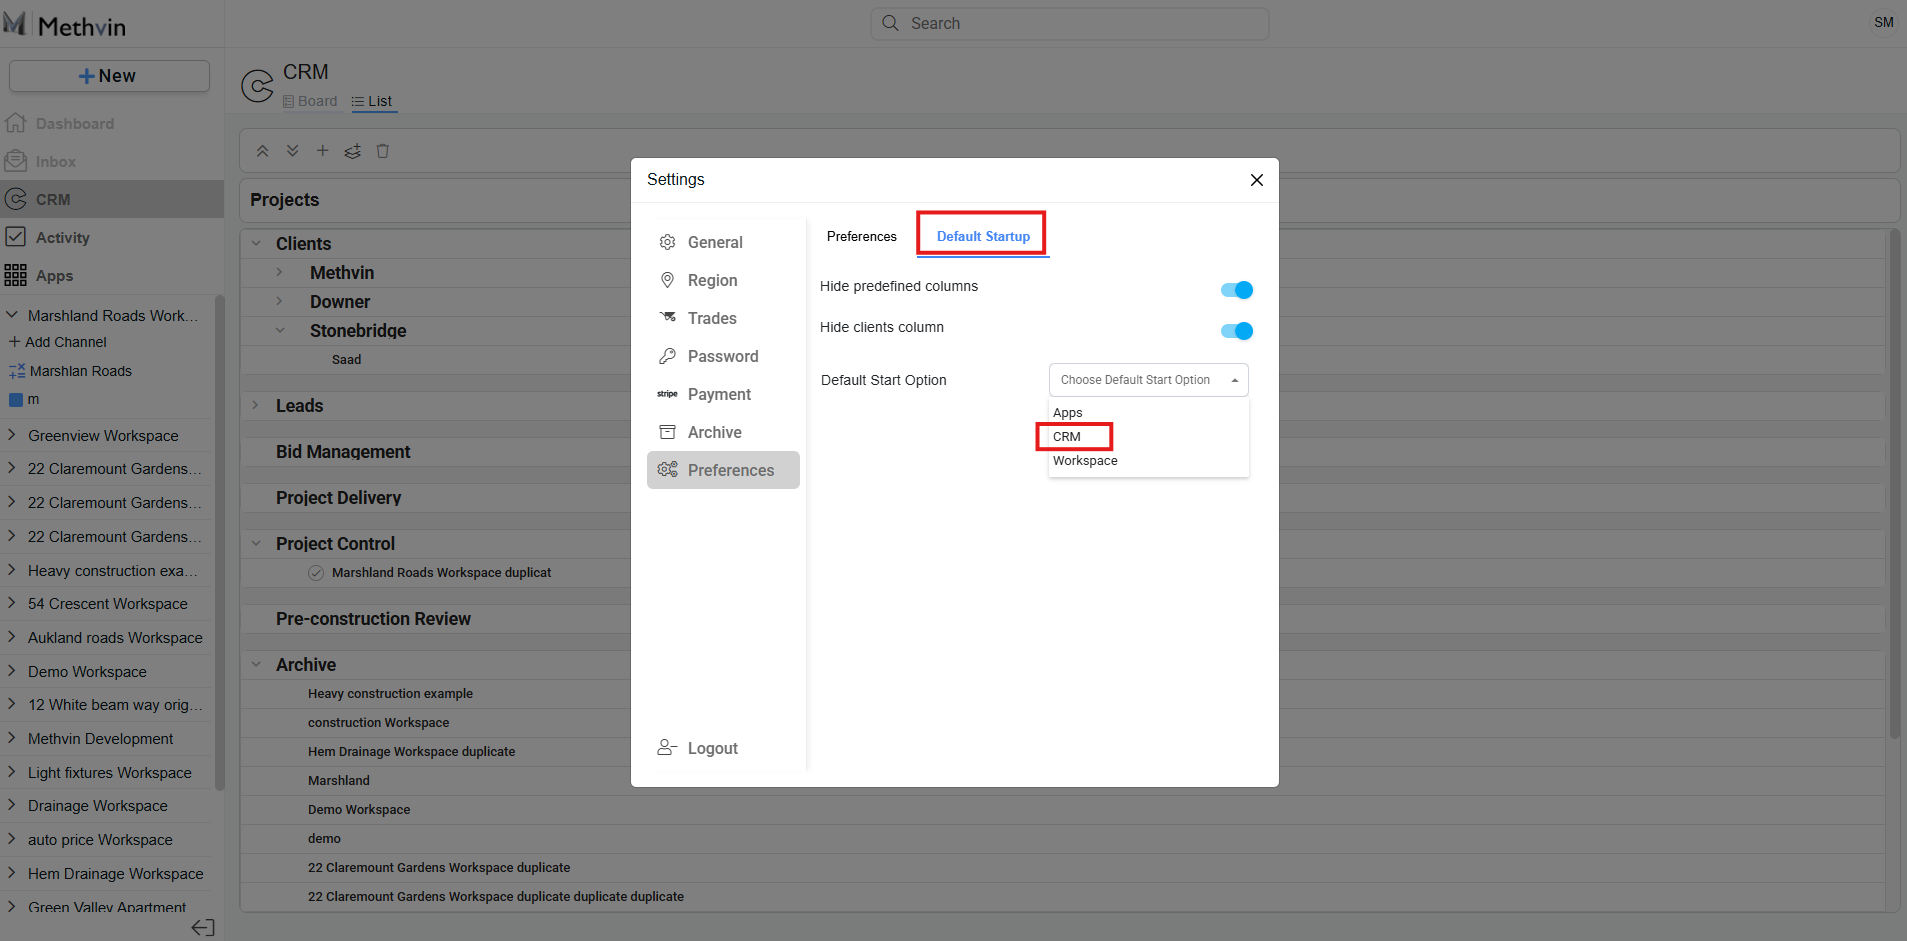Click the collapse-all double chevron up icon
Image resolution: width=1907 pixels, height=941 pixels.
[x=262, y=151]
